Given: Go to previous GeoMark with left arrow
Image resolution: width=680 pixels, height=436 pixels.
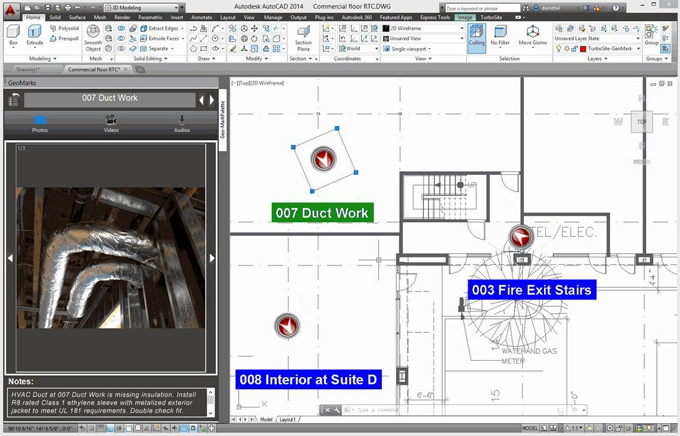Looking at the screenshot, I should point(201,100).
